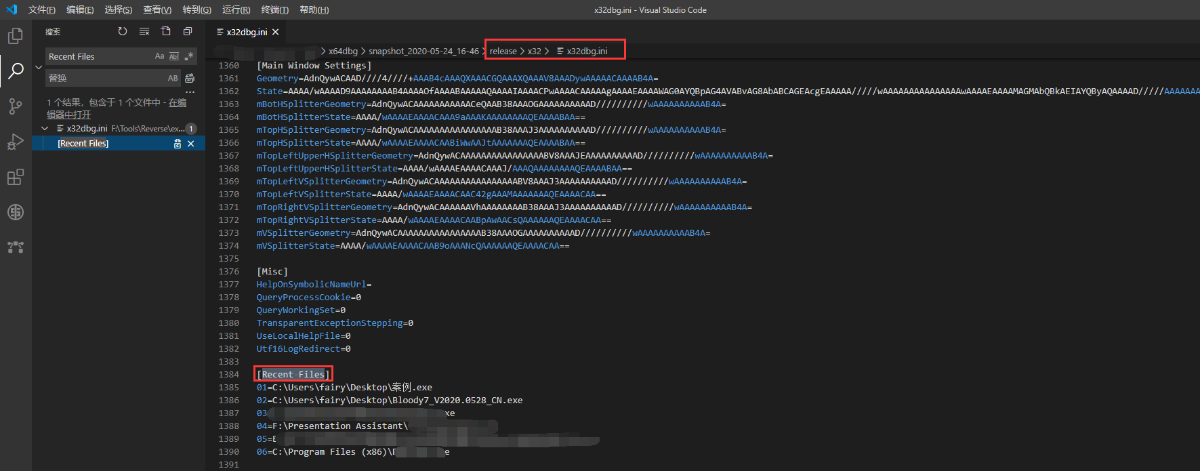Open the 文件(F) menu
The image size is (1200, 471).
[x=42, y=9]
